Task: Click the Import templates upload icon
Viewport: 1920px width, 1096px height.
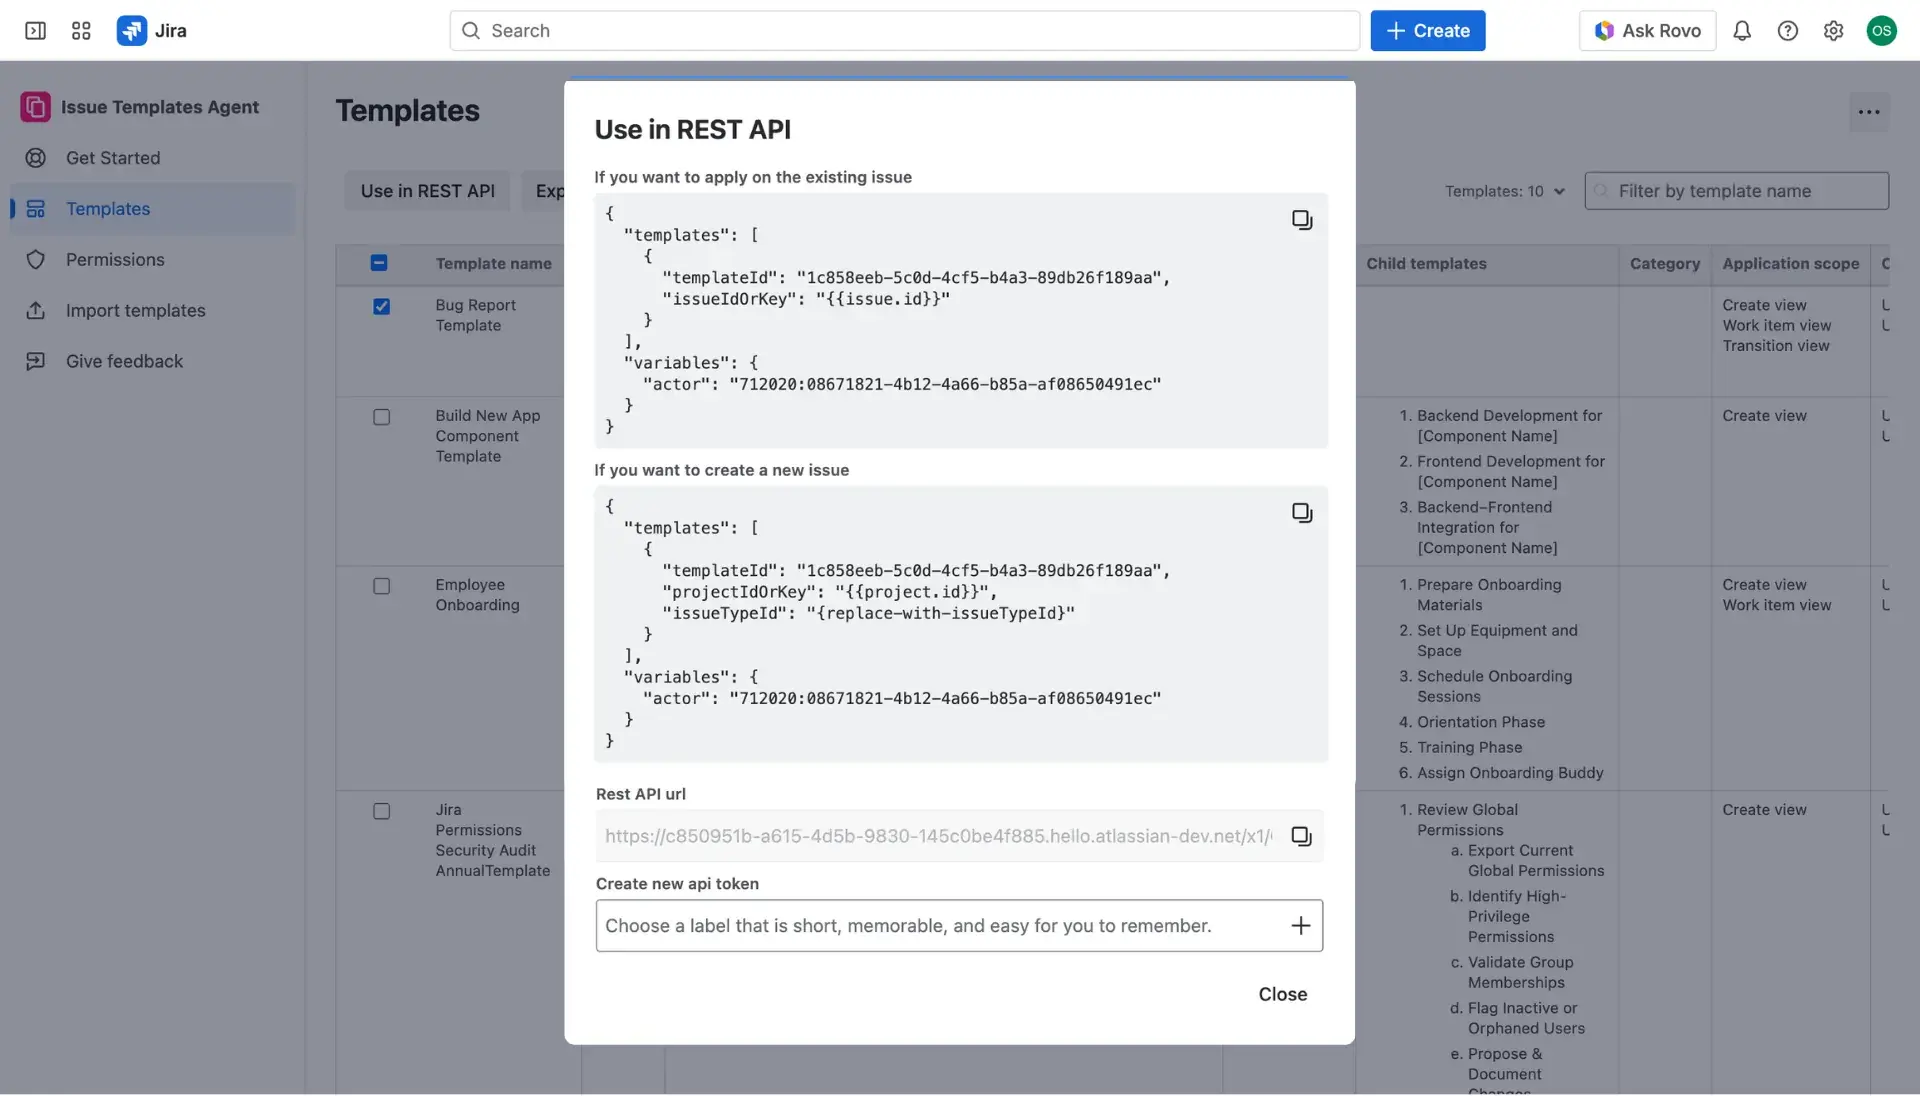Action: [36, 311]
